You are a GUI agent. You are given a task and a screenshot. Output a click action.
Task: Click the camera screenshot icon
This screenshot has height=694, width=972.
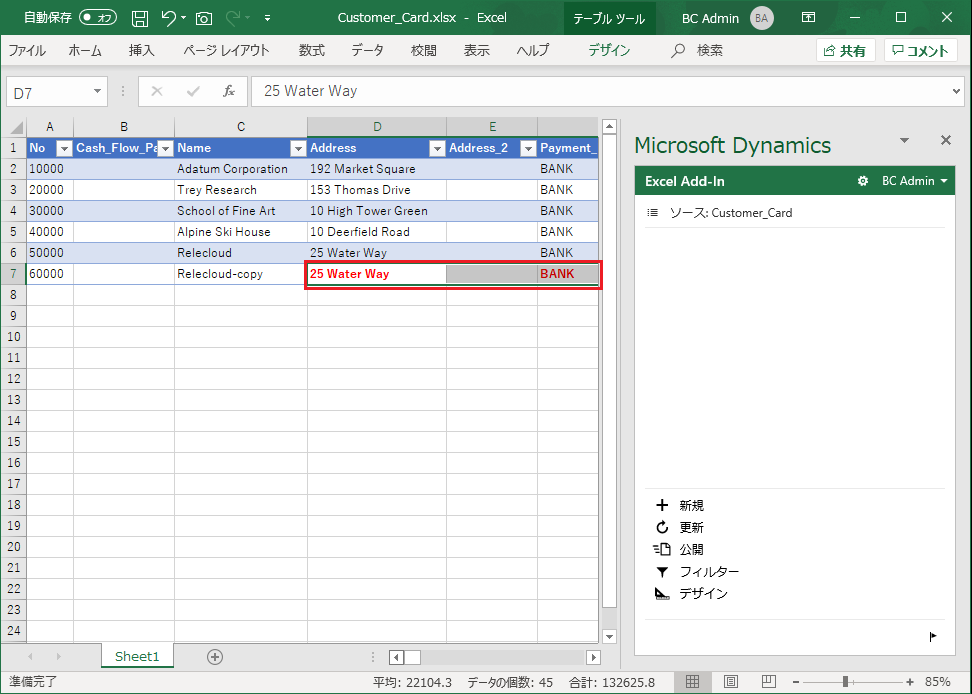(x=204, y=19)
